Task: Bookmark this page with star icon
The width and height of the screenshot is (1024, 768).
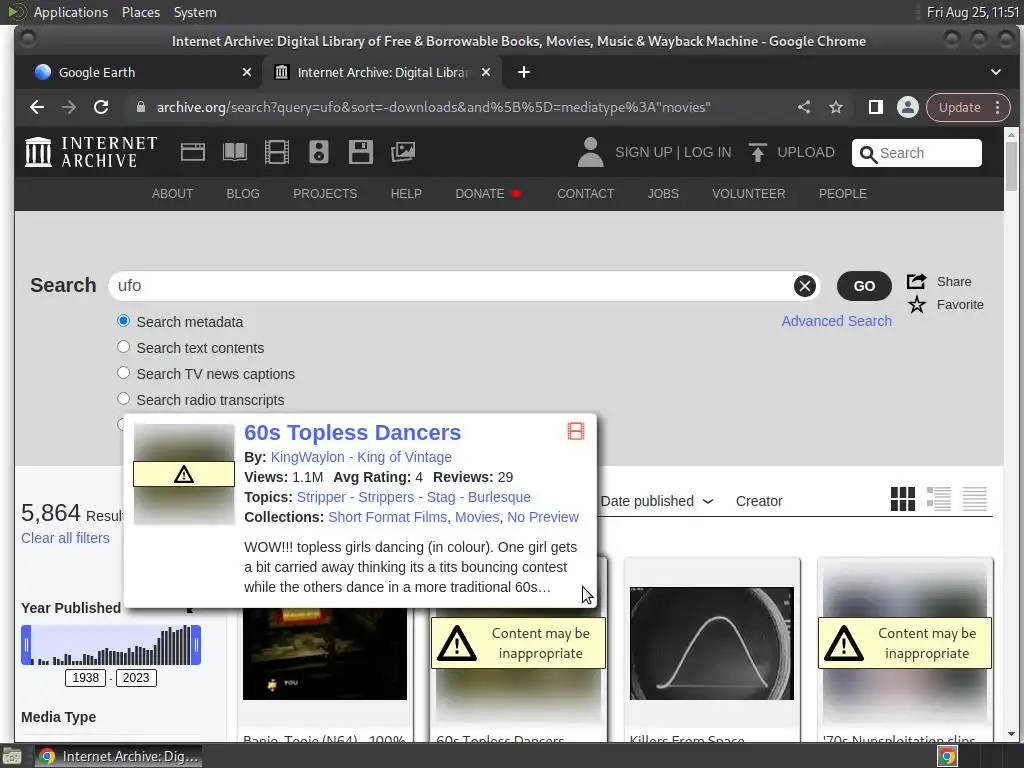Action: tap(836, 107)
